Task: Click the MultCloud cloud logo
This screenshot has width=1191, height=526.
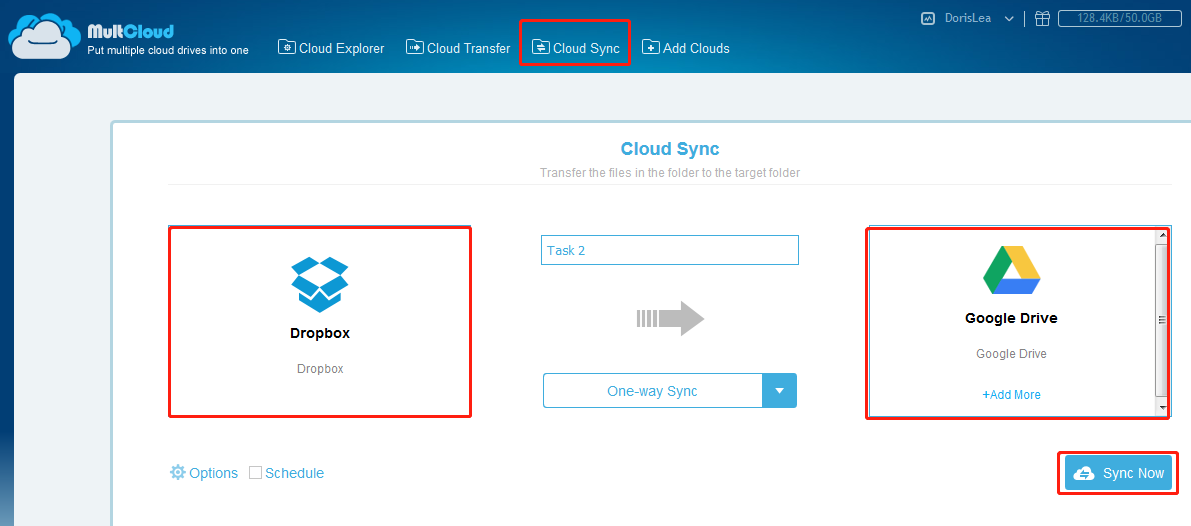Action: (44, 36)
